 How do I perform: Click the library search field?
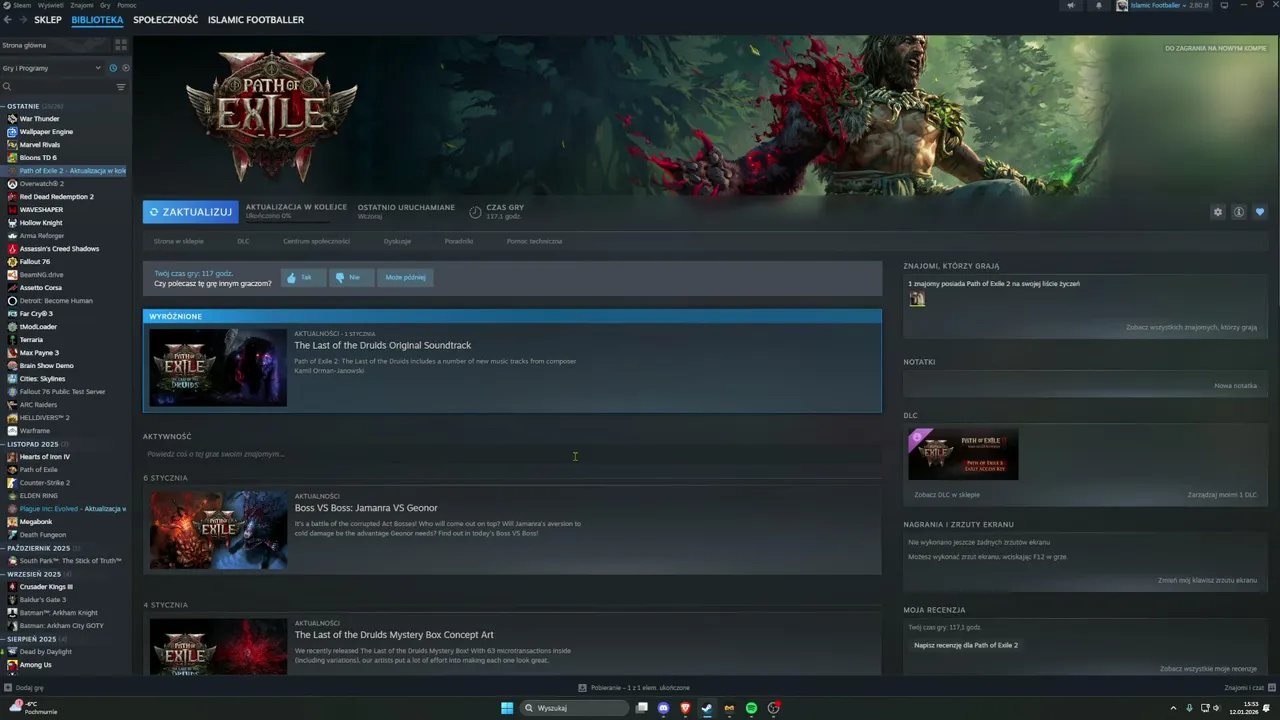tap(58, 87)
